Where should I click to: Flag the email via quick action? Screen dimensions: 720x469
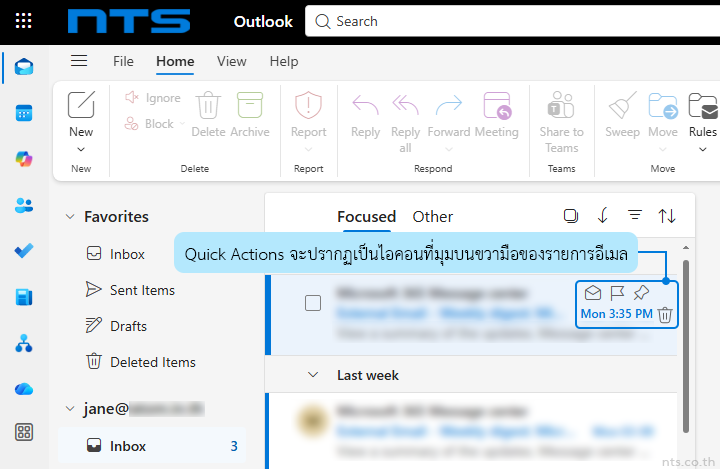(617, 293)
